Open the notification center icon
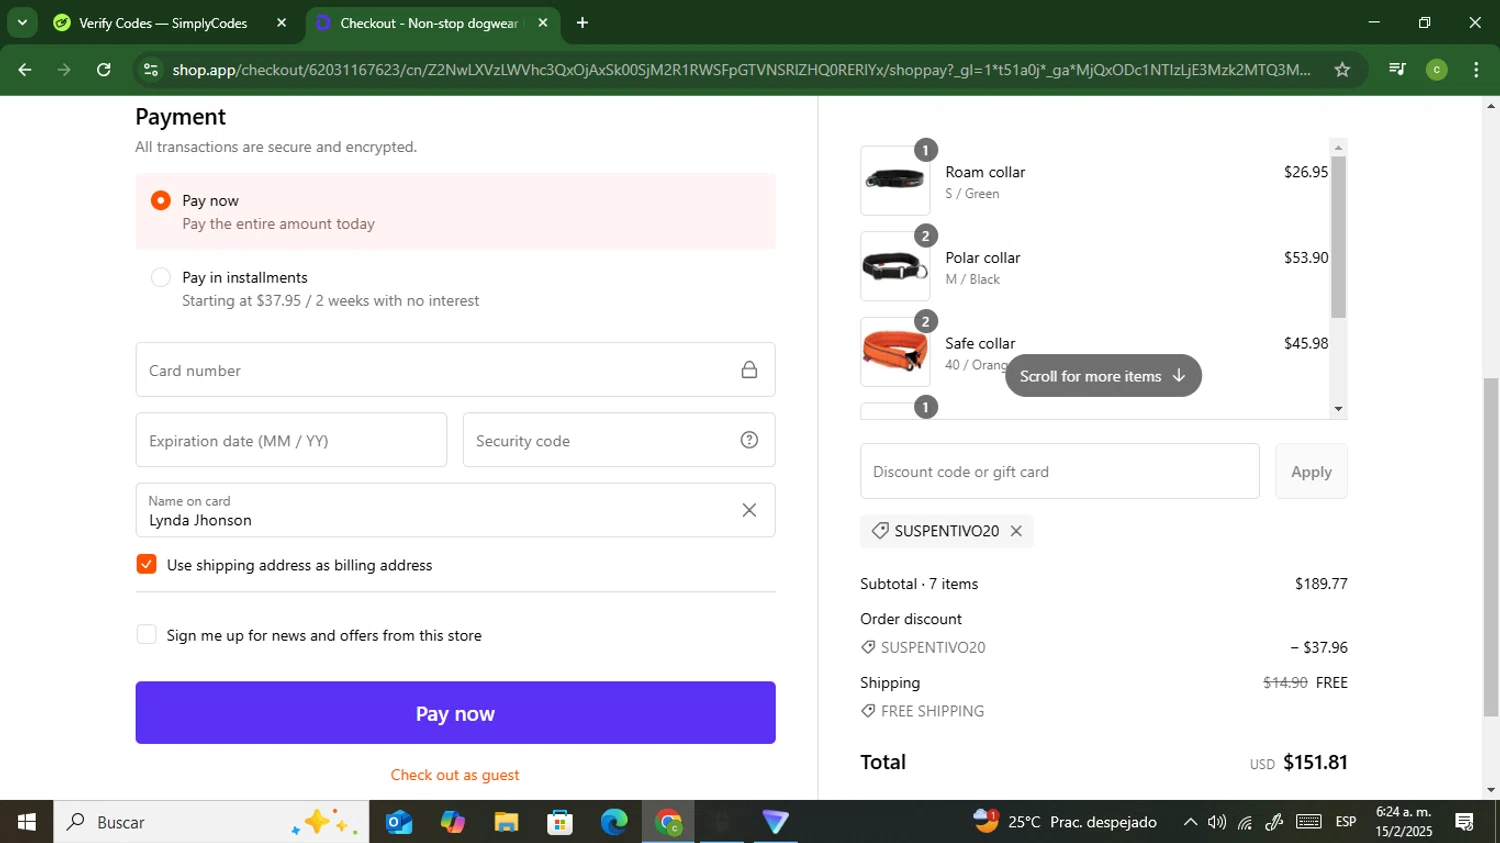Screen dimensions: 1500x843 1465,822
